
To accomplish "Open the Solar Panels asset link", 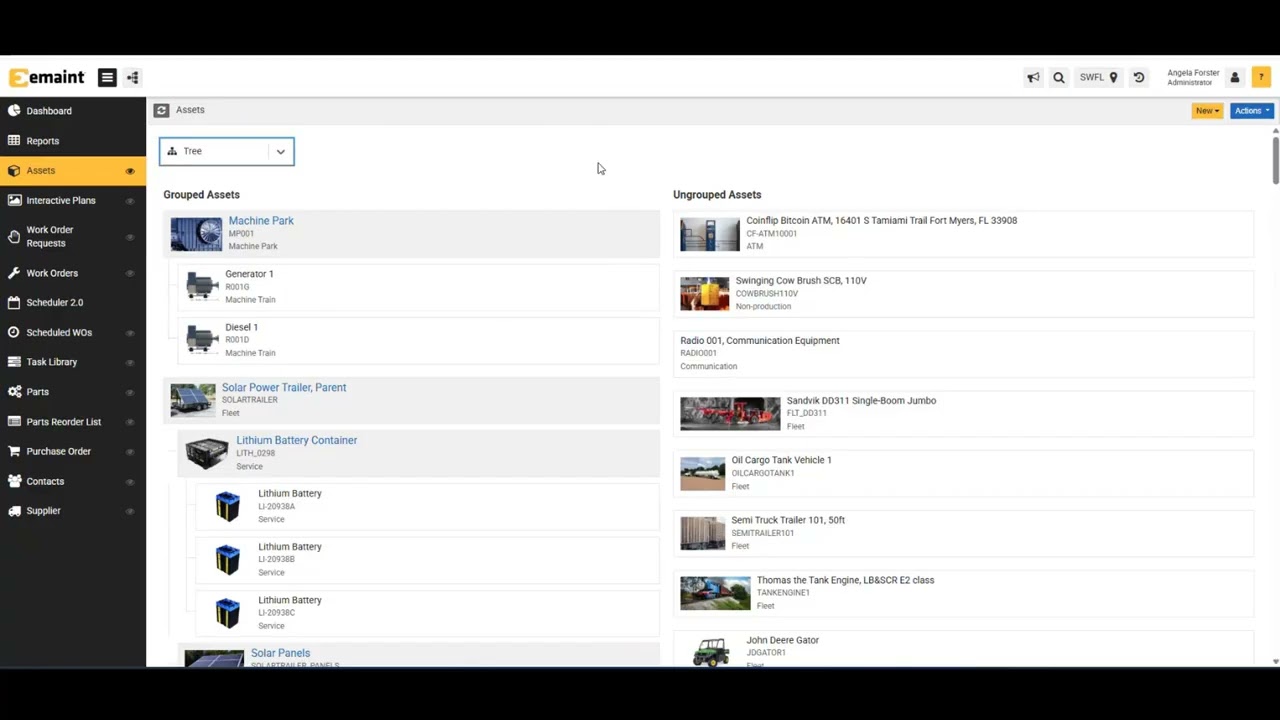I will (280, 653).
